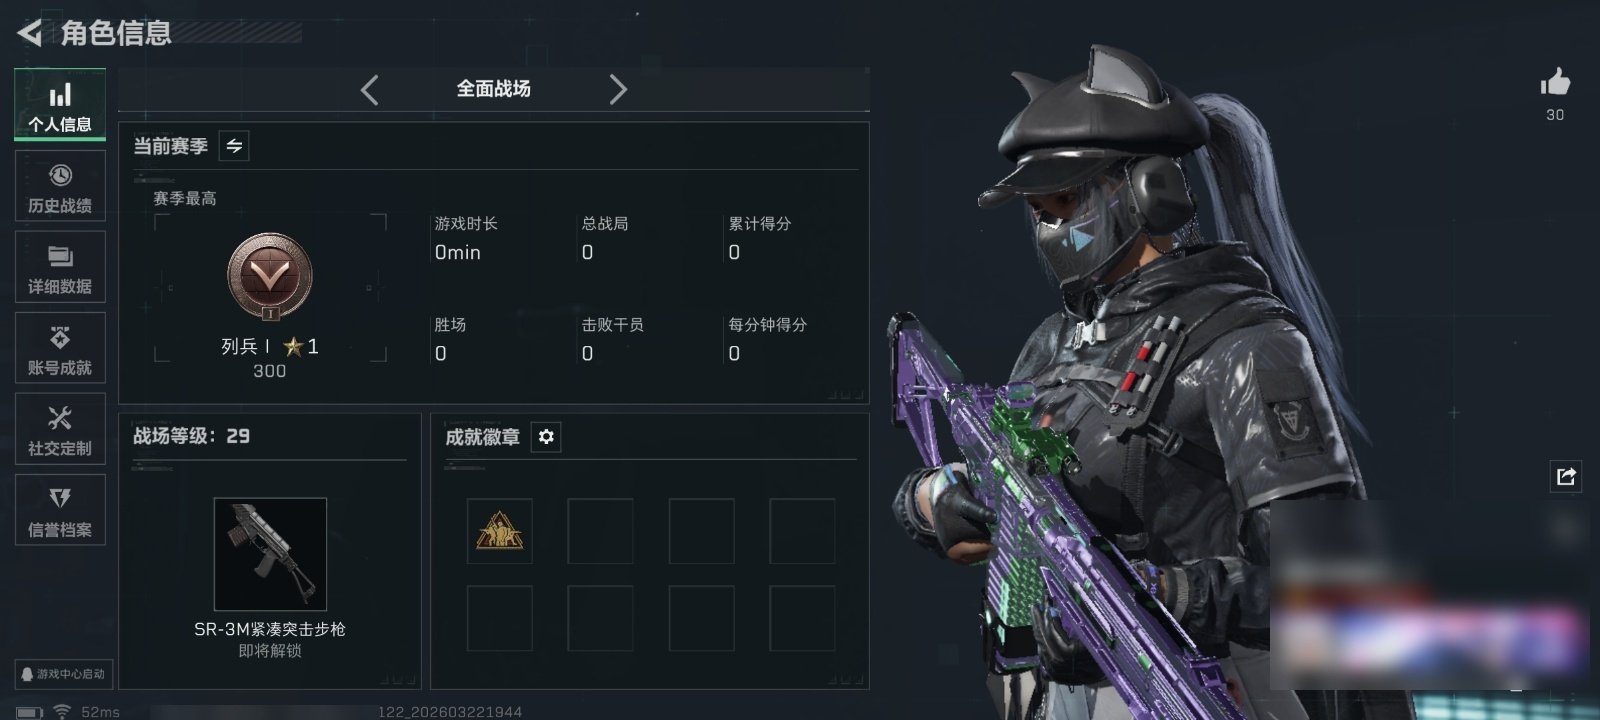Select the gold triangle achievement badge
1600x720 pixels.
point(500,531)
